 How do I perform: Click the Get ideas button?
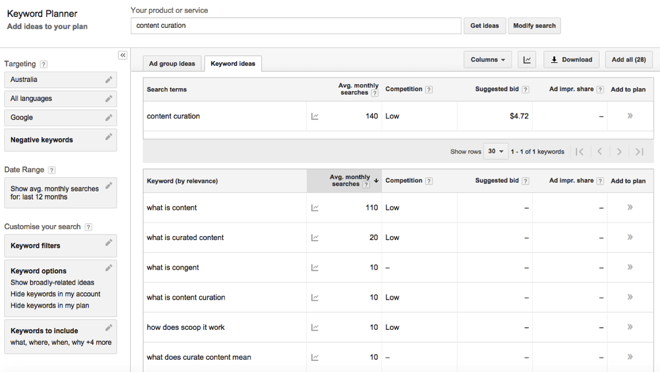click(484, 26)
